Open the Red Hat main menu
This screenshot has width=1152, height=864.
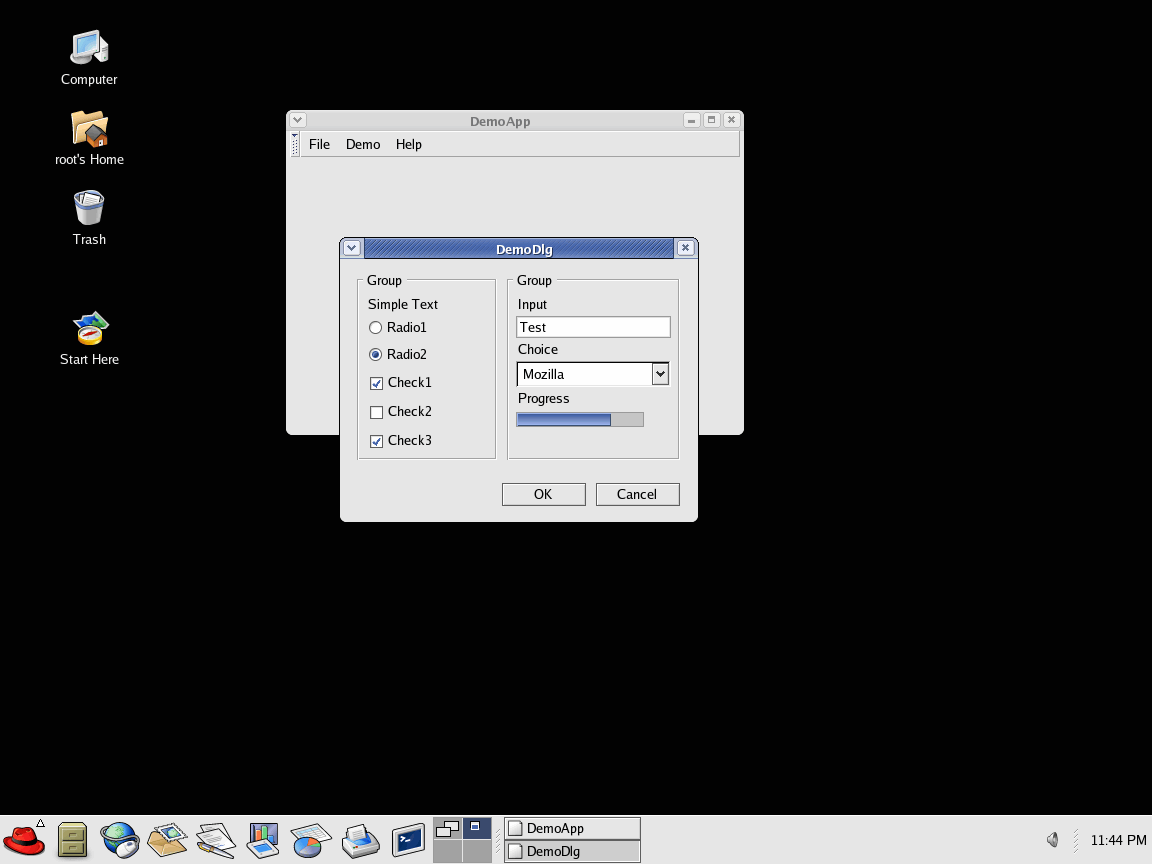(25, 840)
